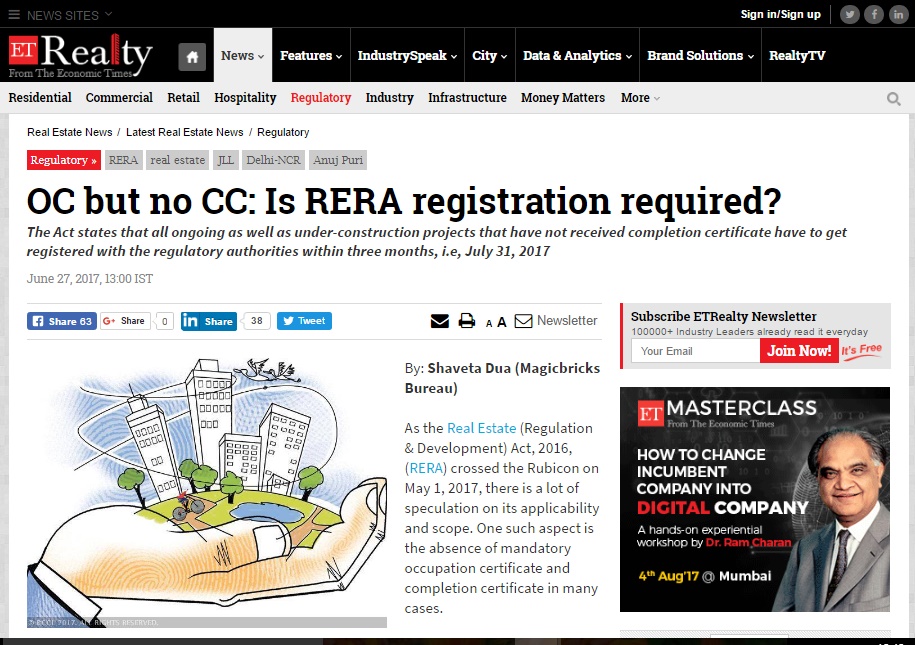The height and width of the screenshot is (645, 915).
Task: Open the Twitter profile icon in top bar
Action: click(850, 15)
